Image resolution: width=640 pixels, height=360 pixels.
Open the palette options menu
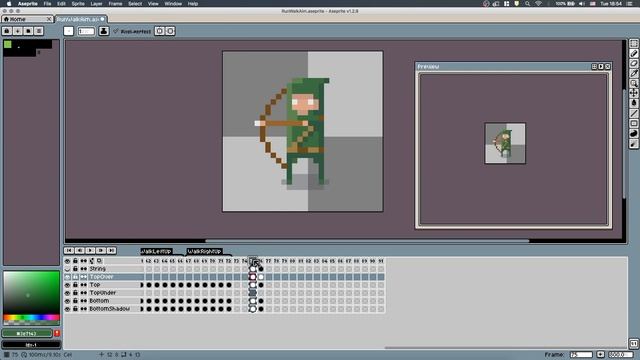click(39, 31)
